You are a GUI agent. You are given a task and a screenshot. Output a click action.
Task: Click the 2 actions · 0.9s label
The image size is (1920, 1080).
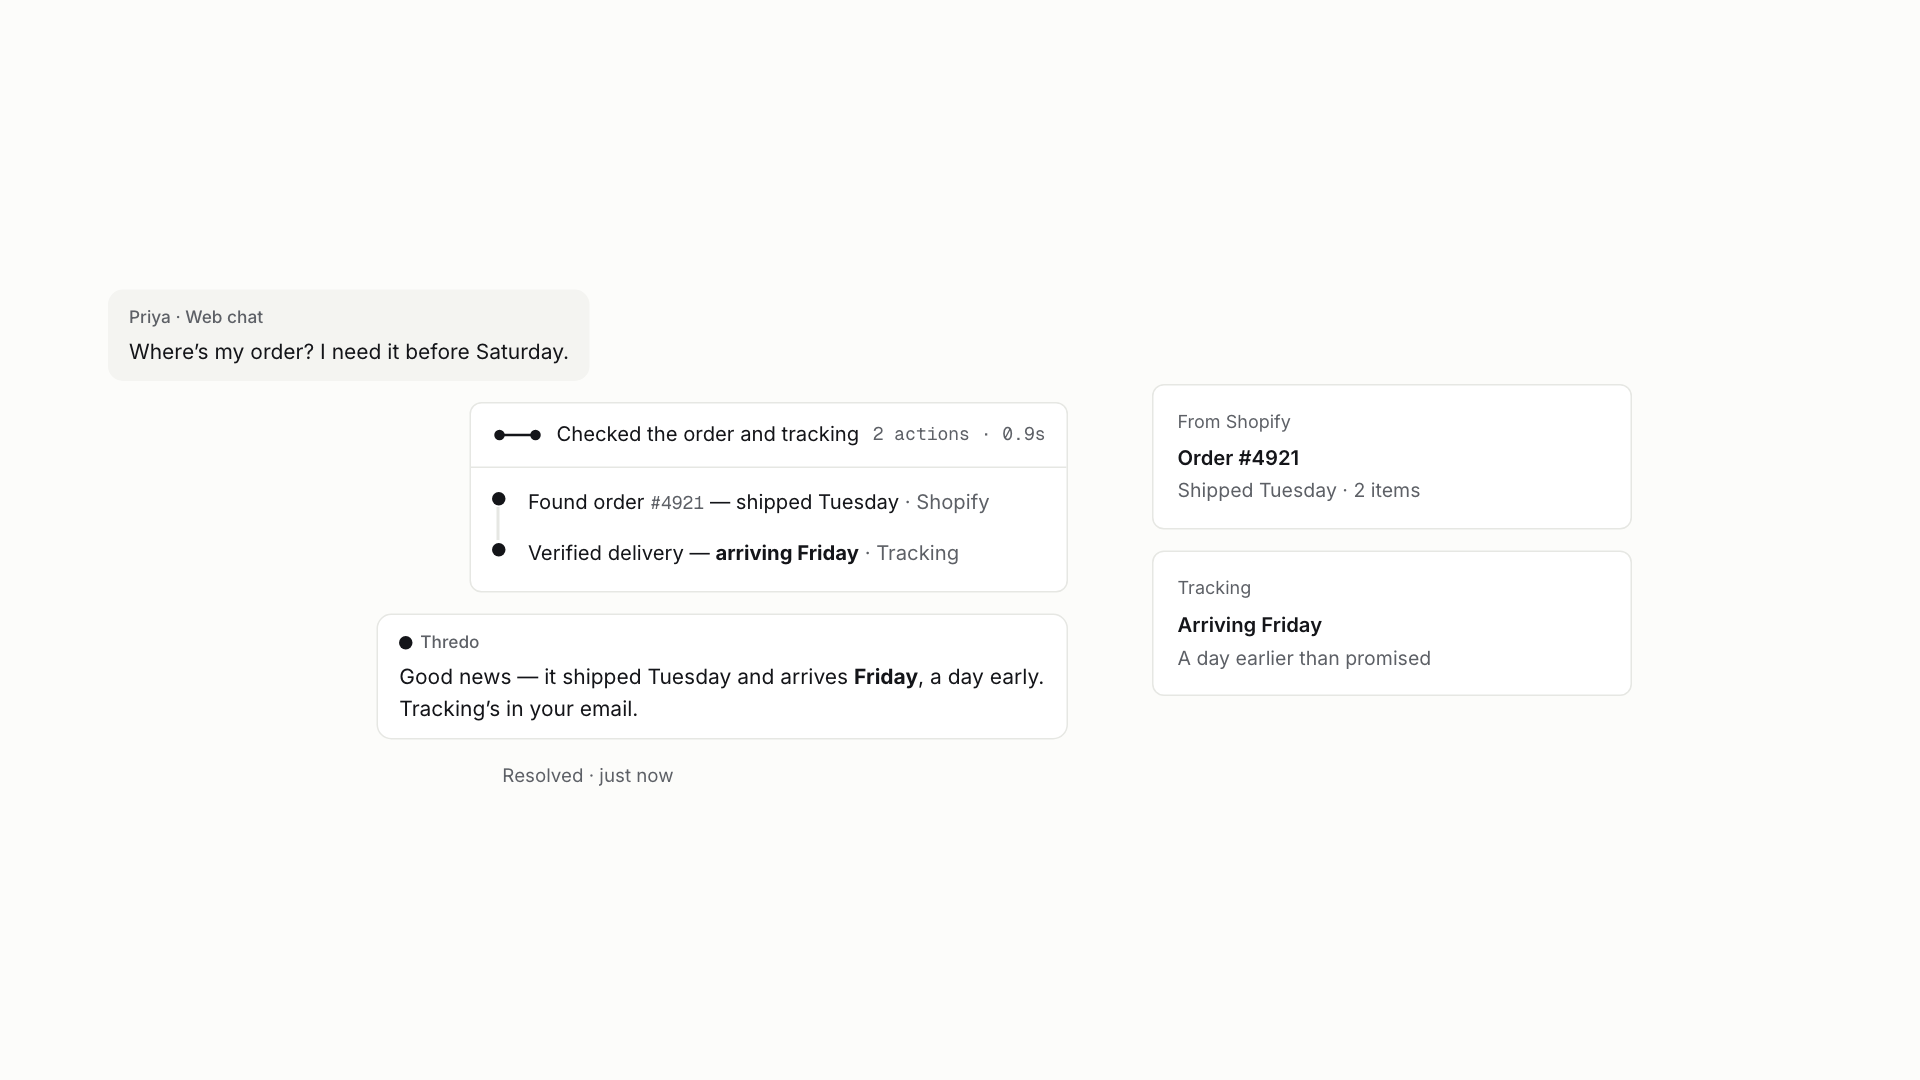coord(958,435)
